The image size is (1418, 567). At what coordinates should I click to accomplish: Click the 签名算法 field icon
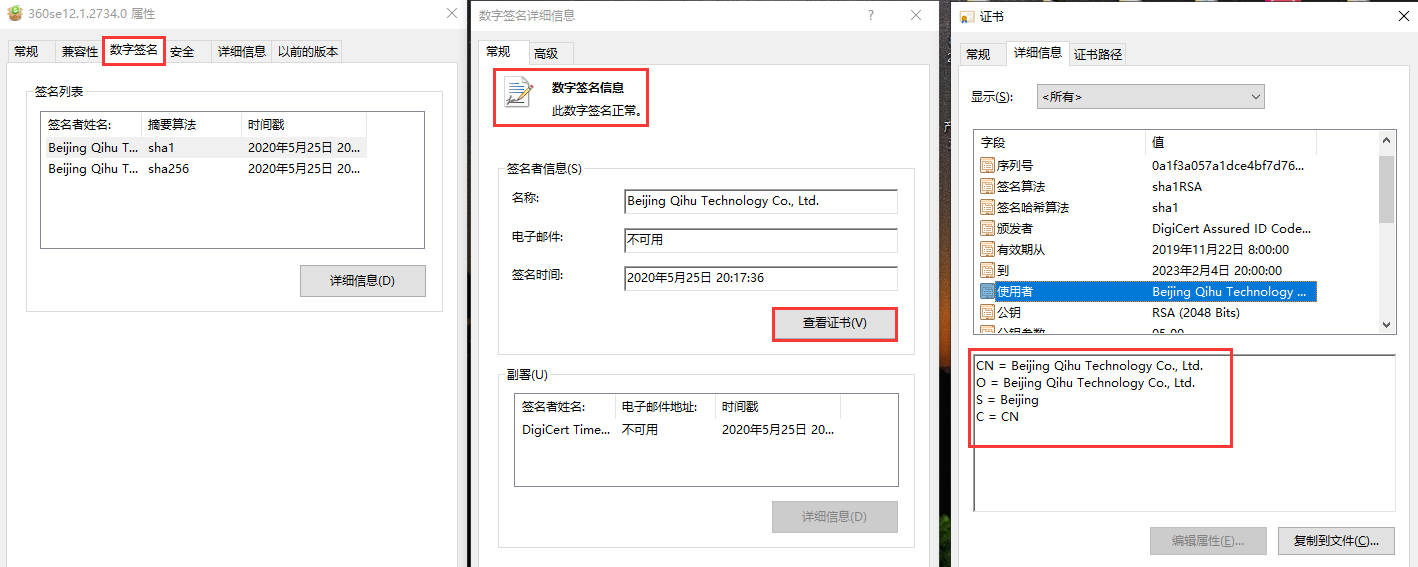[988, 186]
